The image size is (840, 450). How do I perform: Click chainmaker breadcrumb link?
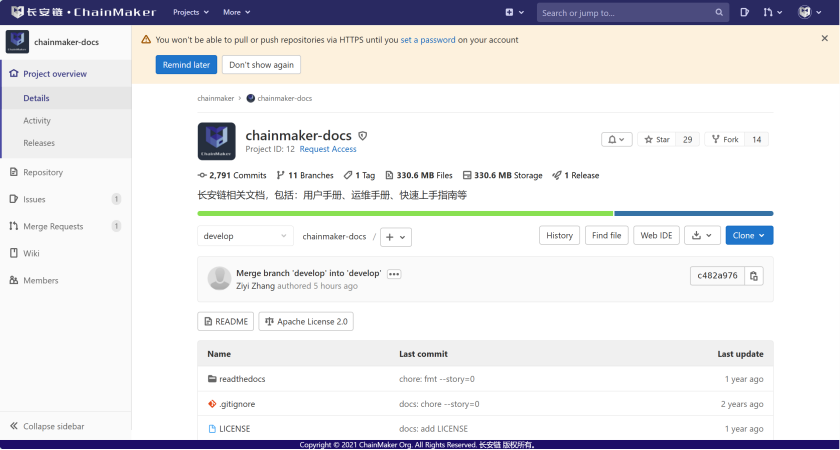click(x=215, y=98)
